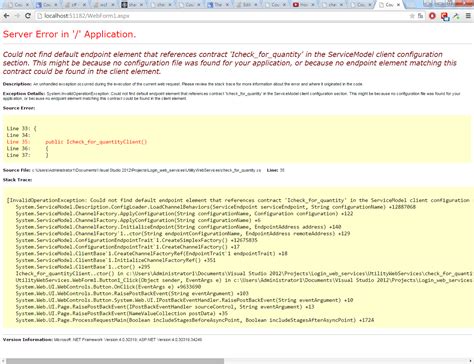474x364 pixels.
Task: Click the 'Button.OnClick(EventArgs e)' stack line
Action: (x=108, y=287)
